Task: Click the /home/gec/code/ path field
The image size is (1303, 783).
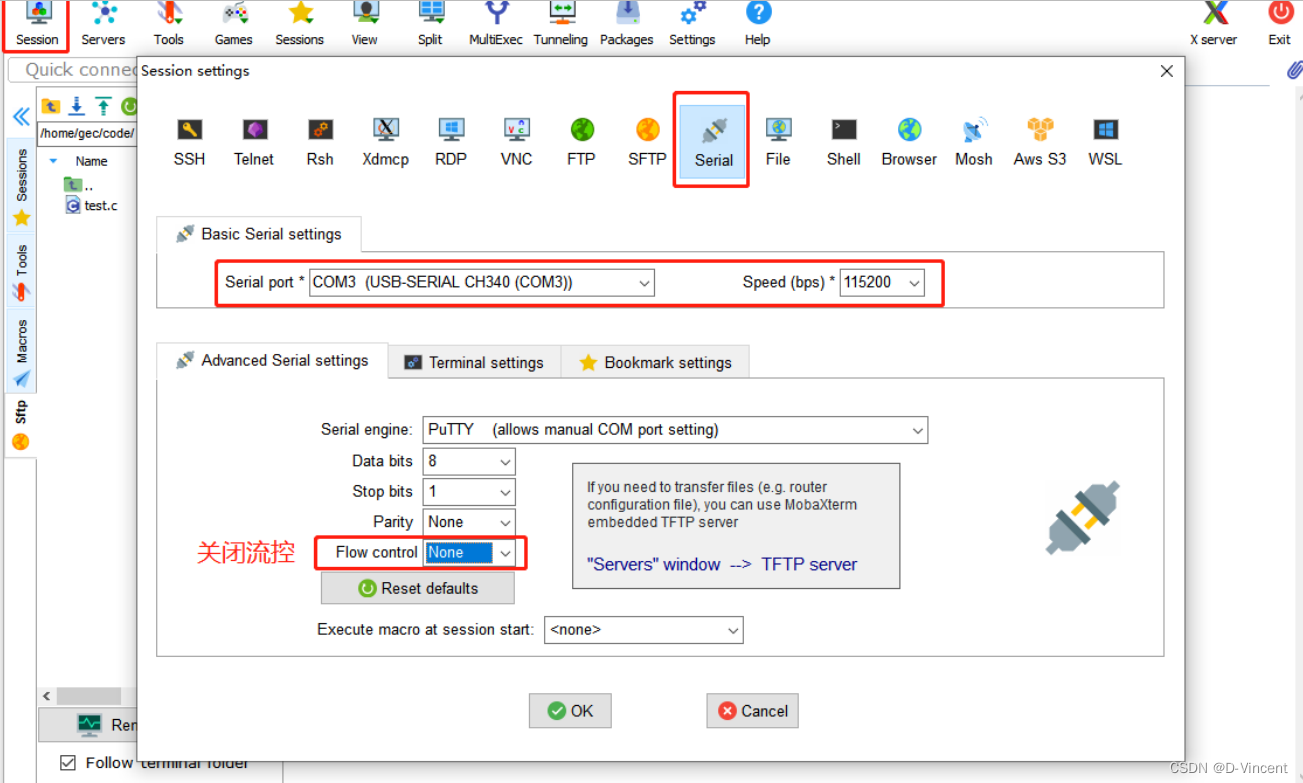Action: pyautogui.click(x=86, y=133)
